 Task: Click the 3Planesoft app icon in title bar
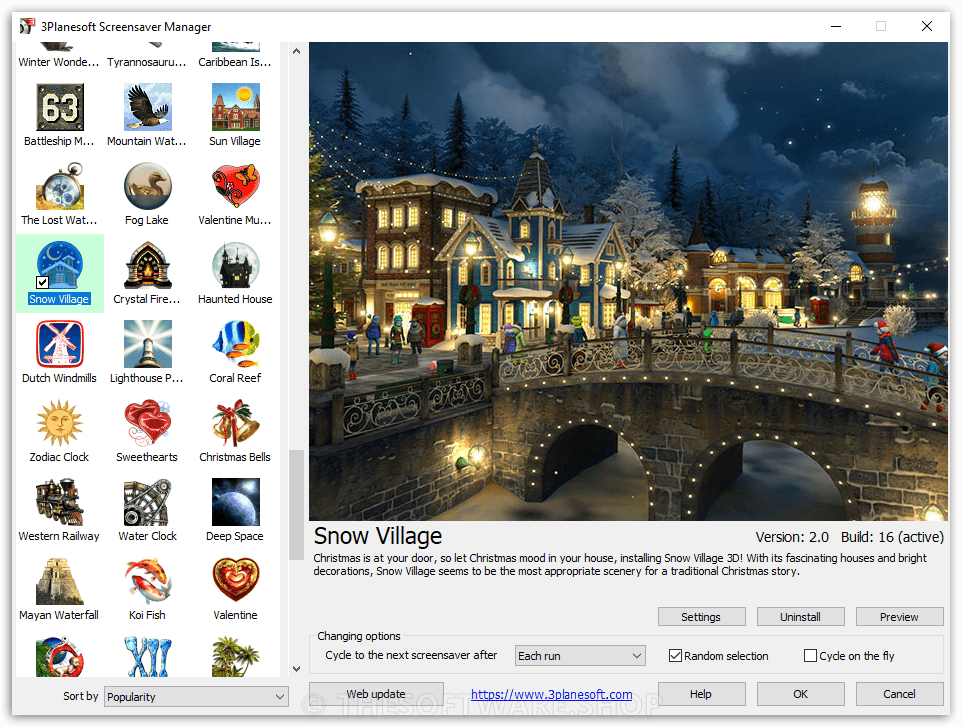[27, 26]
